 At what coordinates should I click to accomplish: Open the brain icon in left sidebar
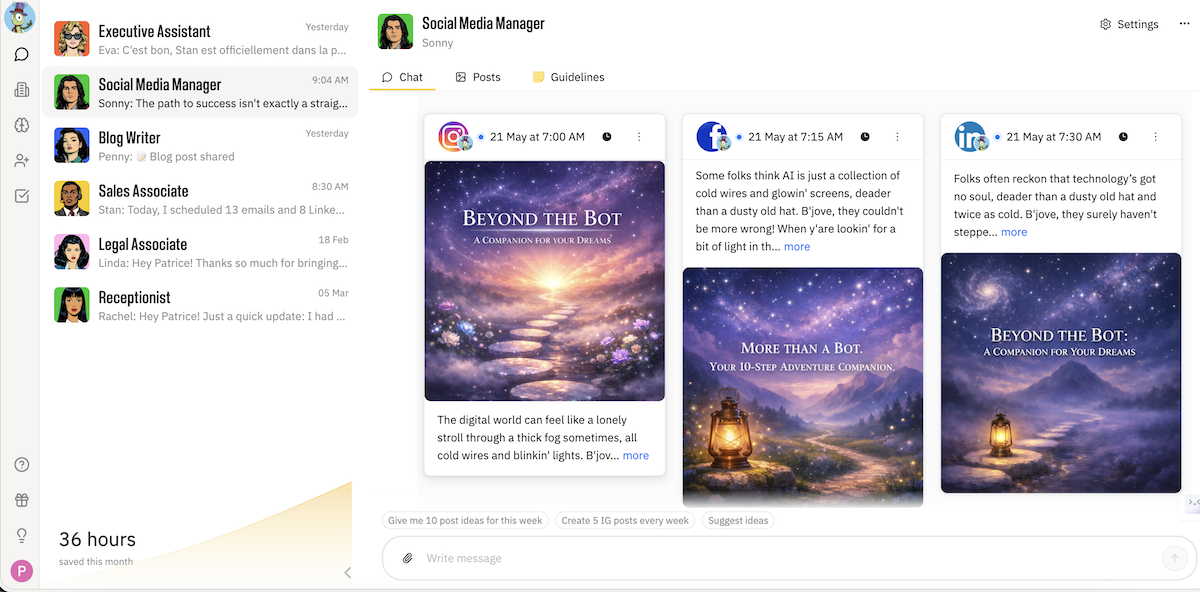point(21,125)
